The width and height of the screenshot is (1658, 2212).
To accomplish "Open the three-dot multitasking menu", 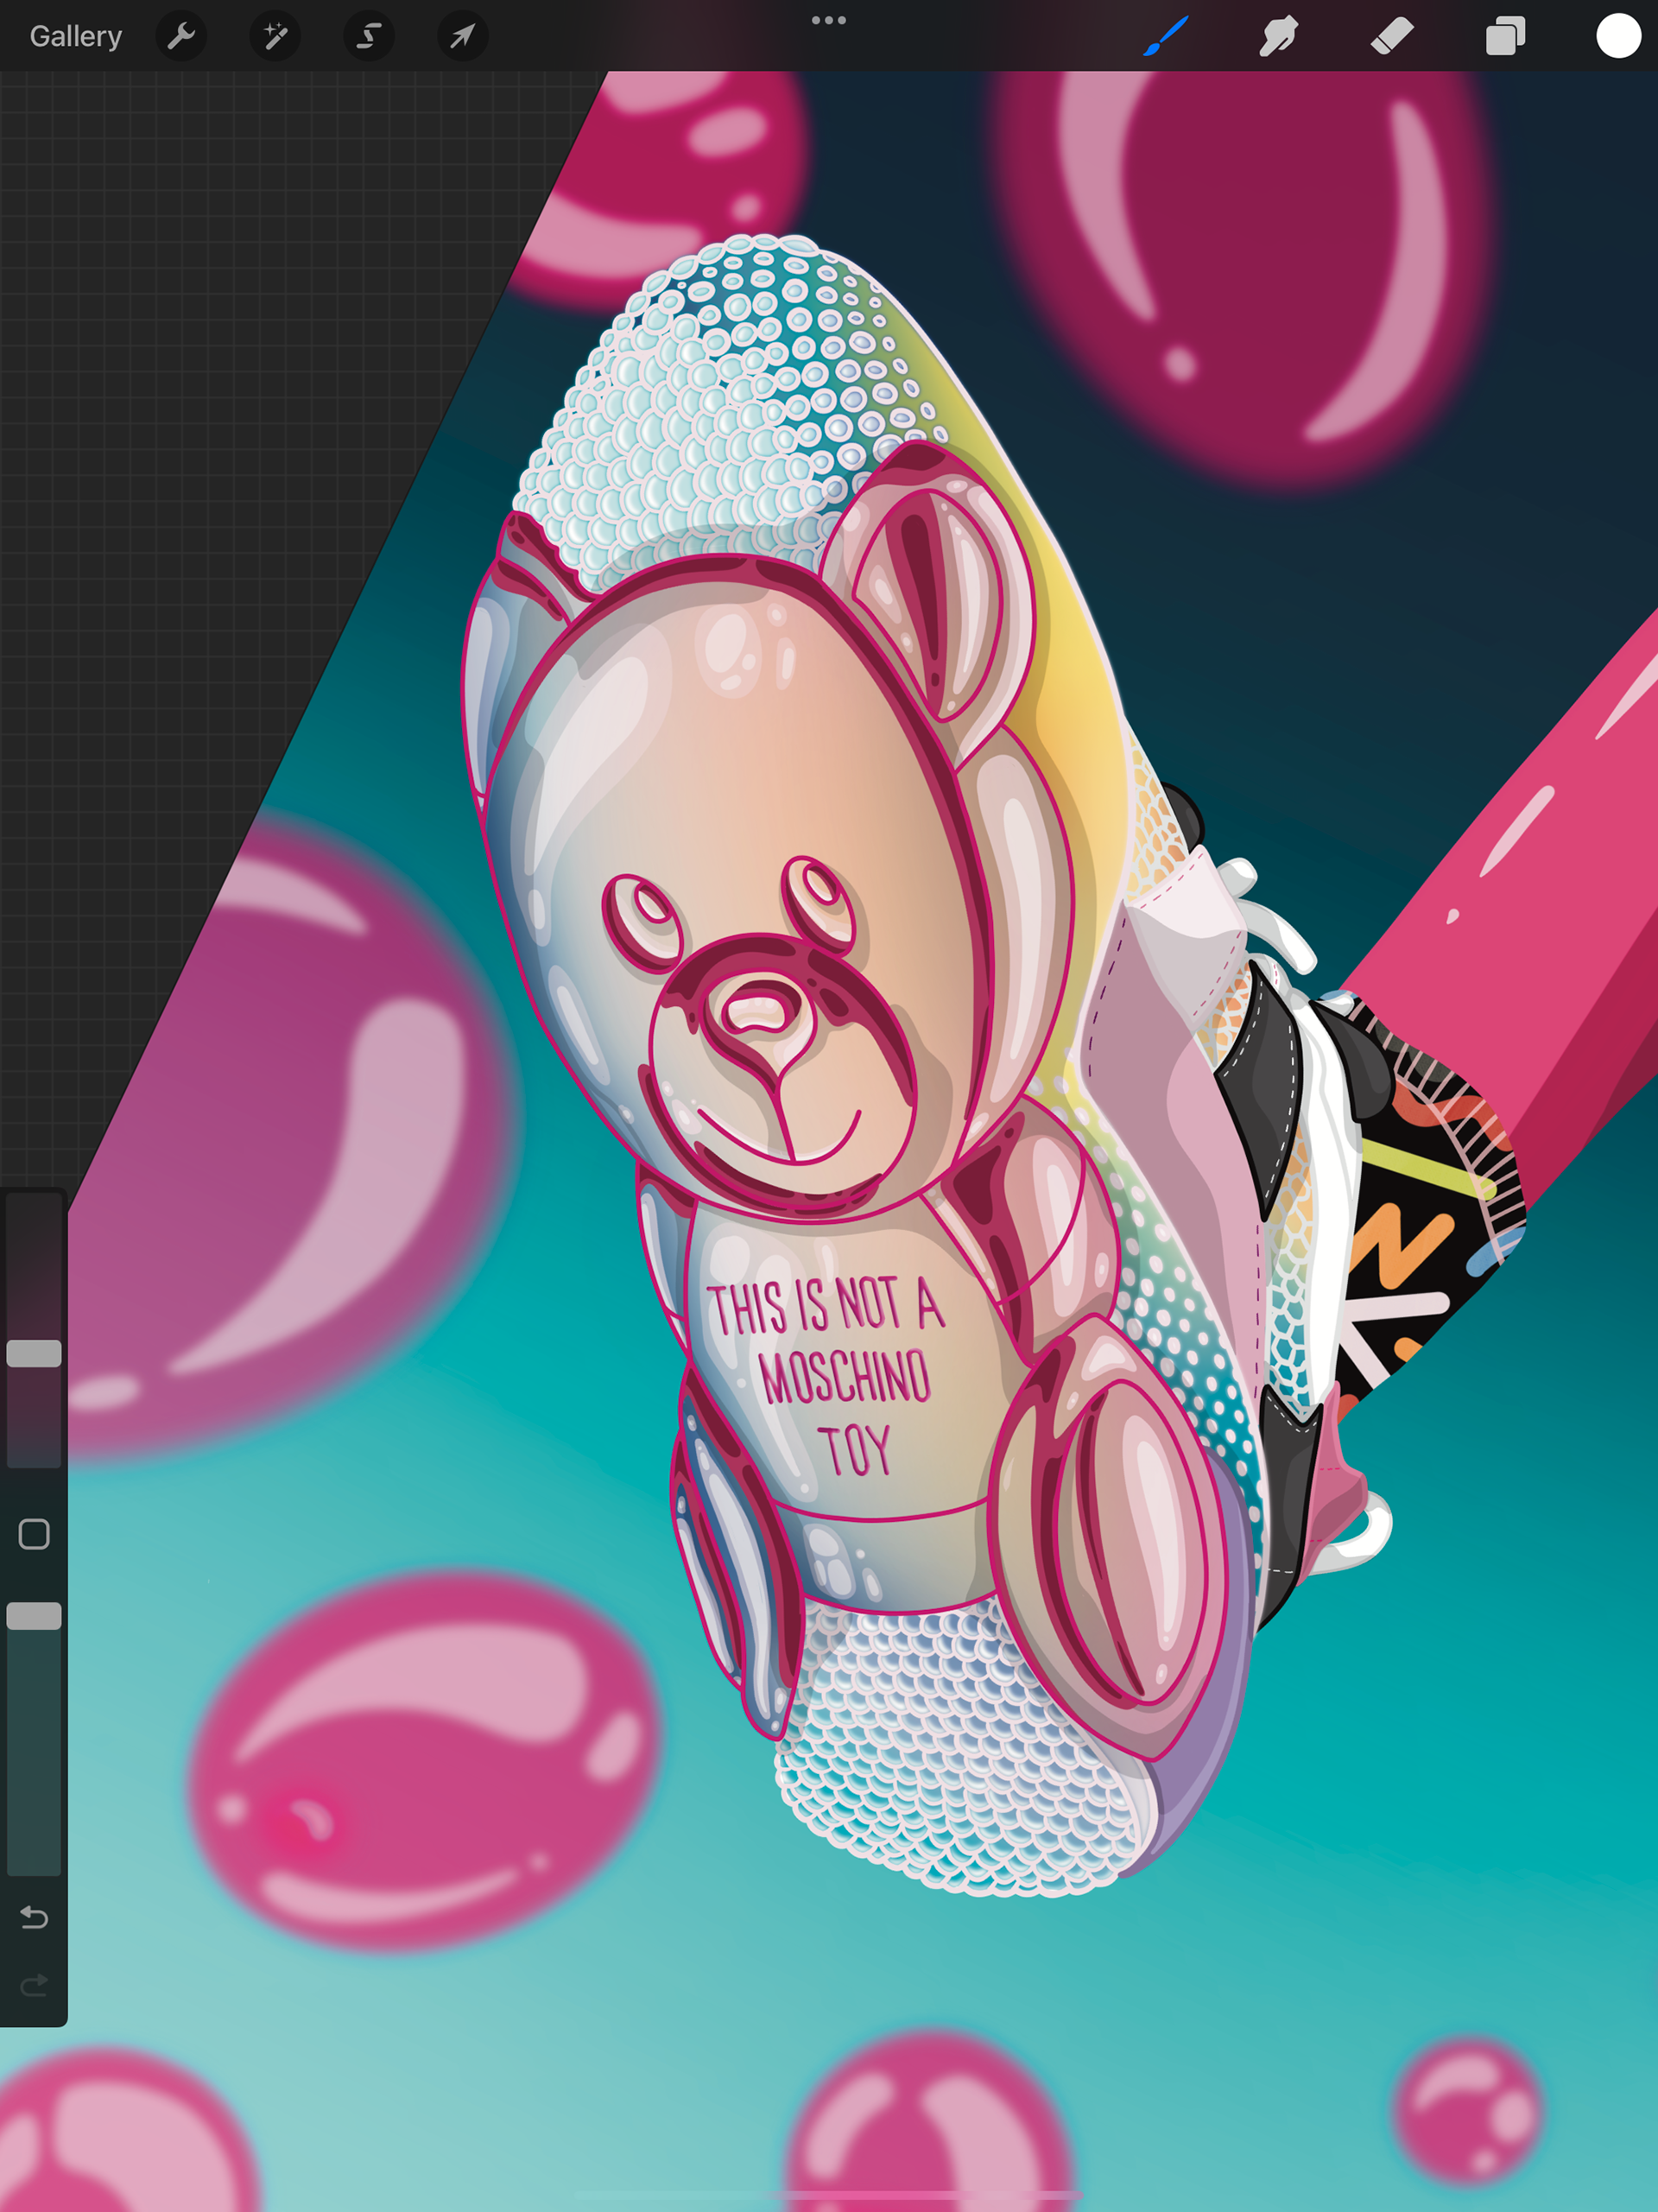I will point(828,20).
